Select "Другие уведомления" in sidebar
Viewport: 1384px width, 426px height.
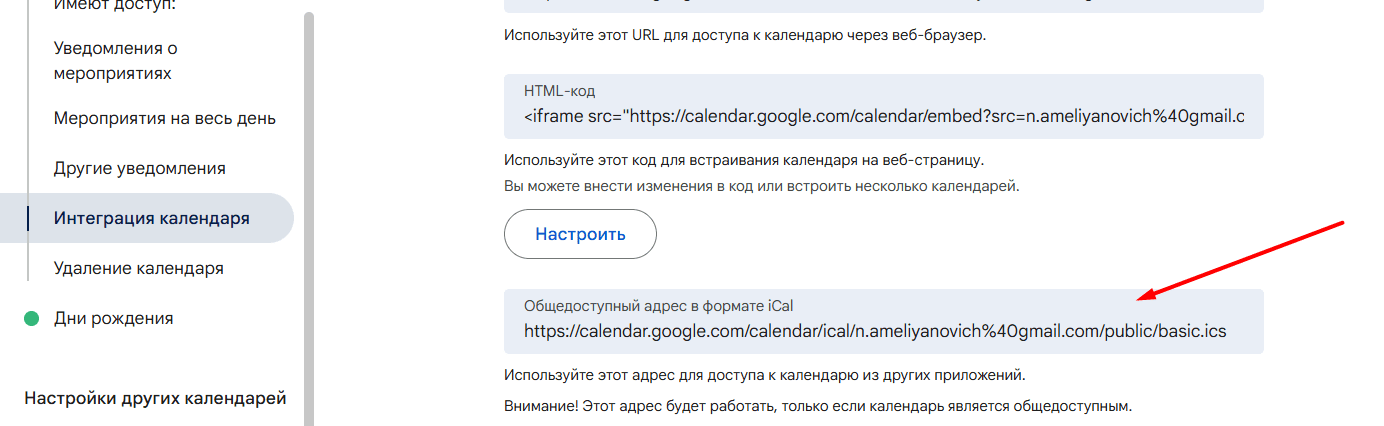[139, 168]
